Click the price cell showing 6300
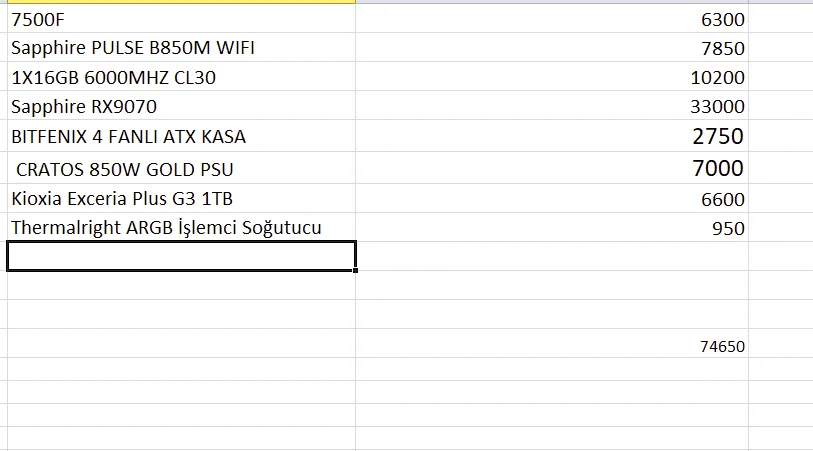The height and width of the screenshot is (451, 813). pyautogui.click(x=552, y=19)
